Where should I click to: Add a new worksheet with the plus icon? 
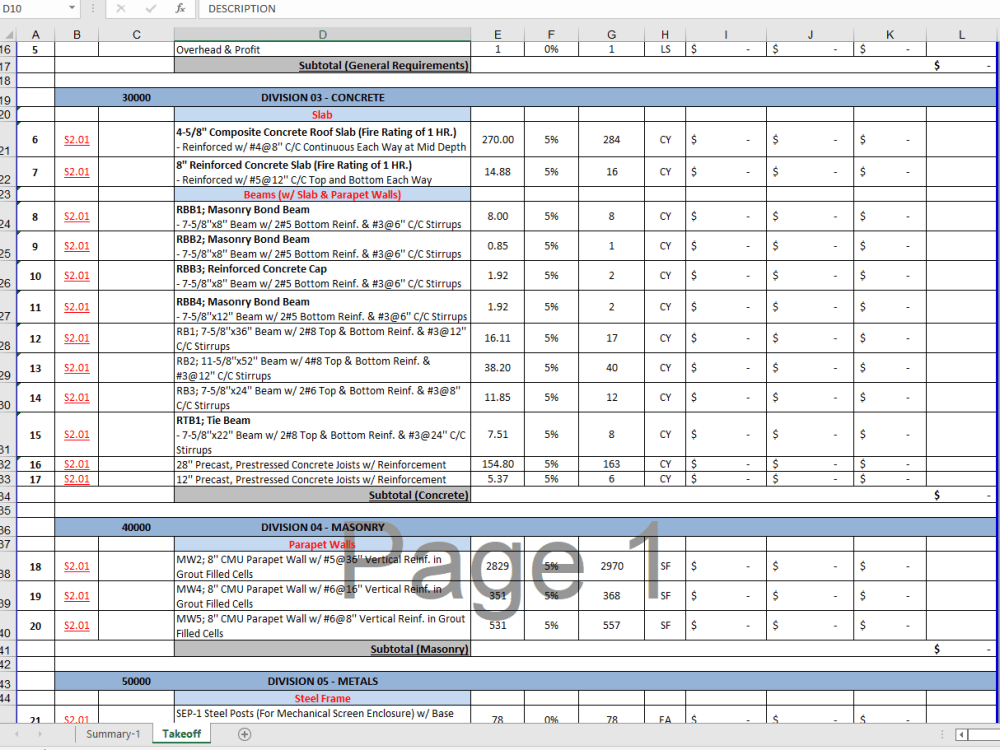point(243,734)
